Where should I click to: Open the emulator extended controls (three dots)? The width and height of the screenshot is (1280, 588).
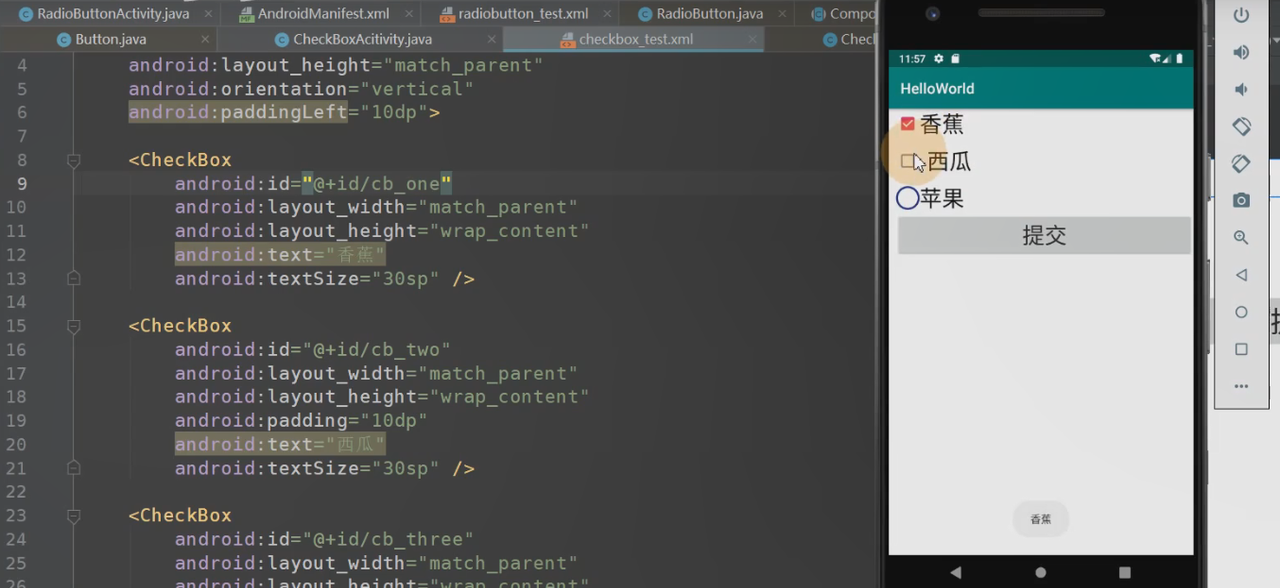tap(1241, 386)
